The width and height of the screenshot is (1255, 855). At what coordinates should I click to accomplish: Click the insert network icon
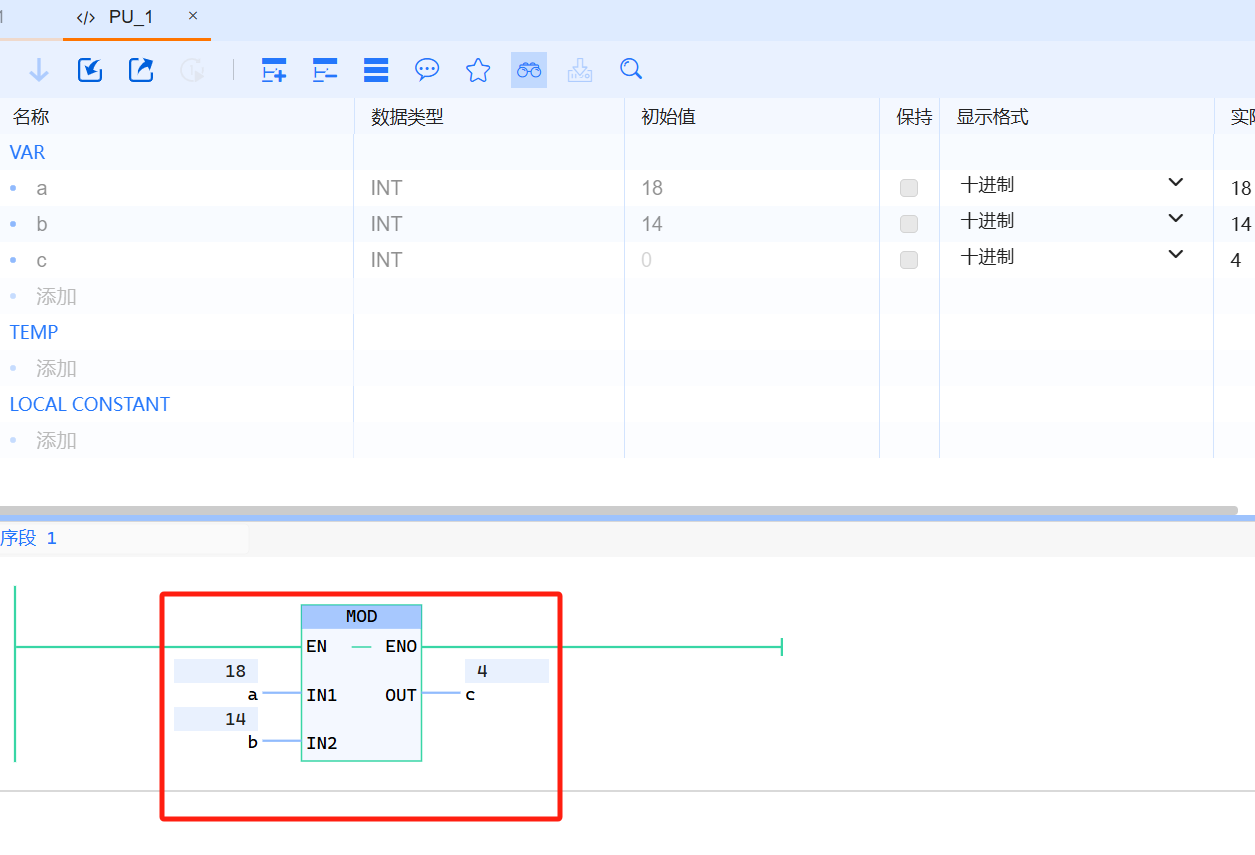[x=274, y=70]
